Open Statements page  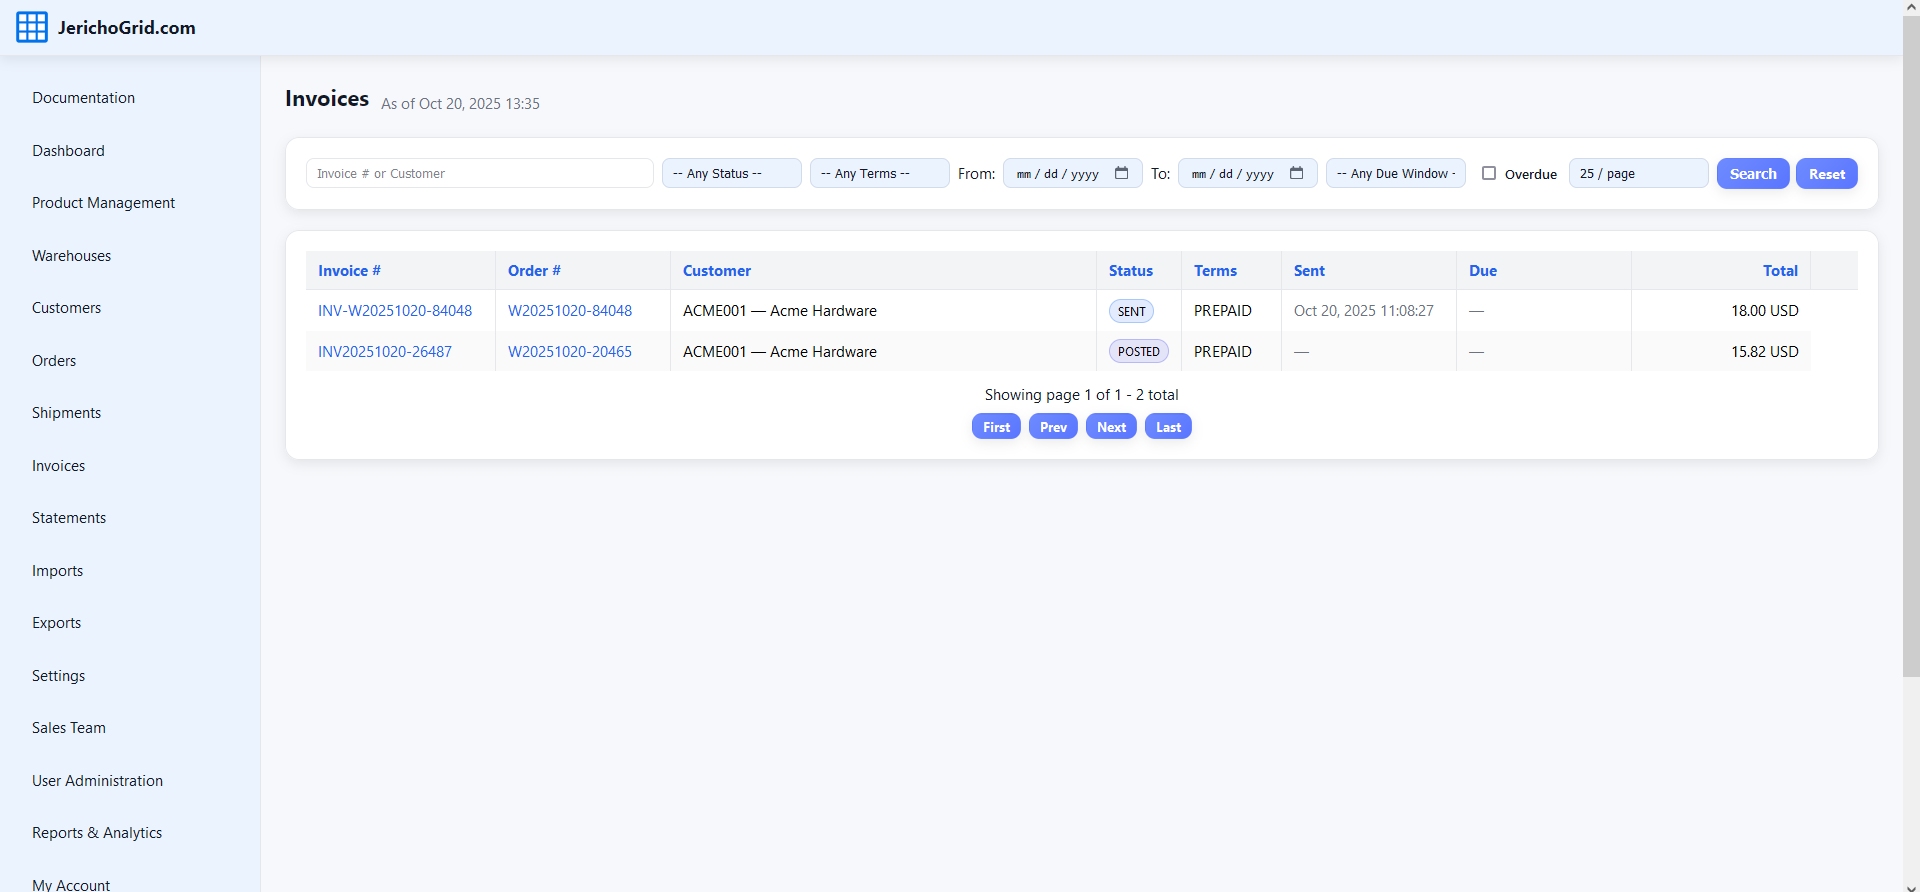click(69, 518)
